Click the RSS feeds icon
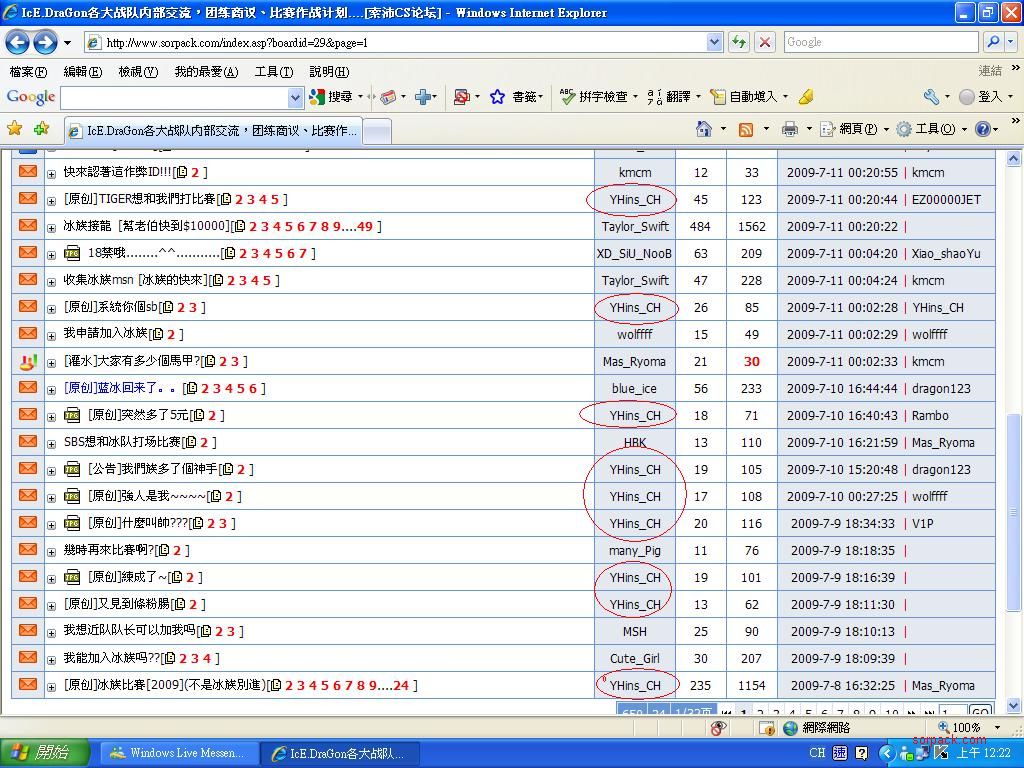 pos(745,129)
